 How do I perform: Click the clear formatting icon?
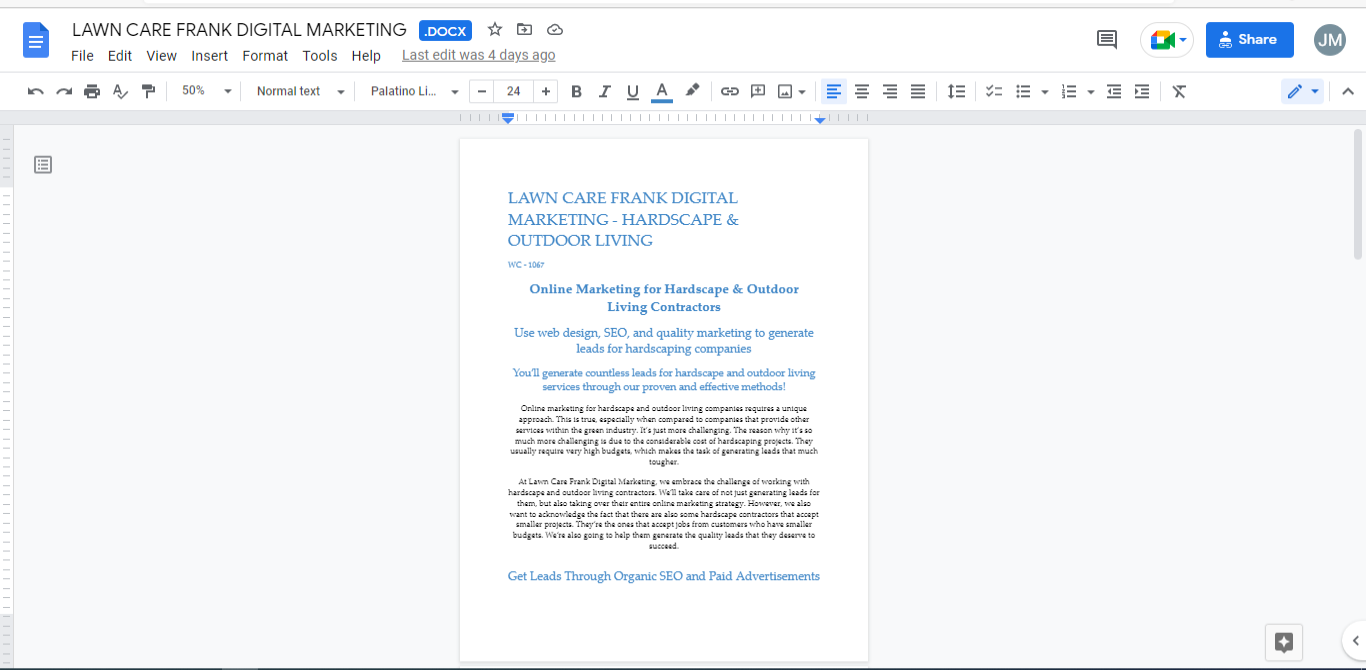[x=1179, y=91]
